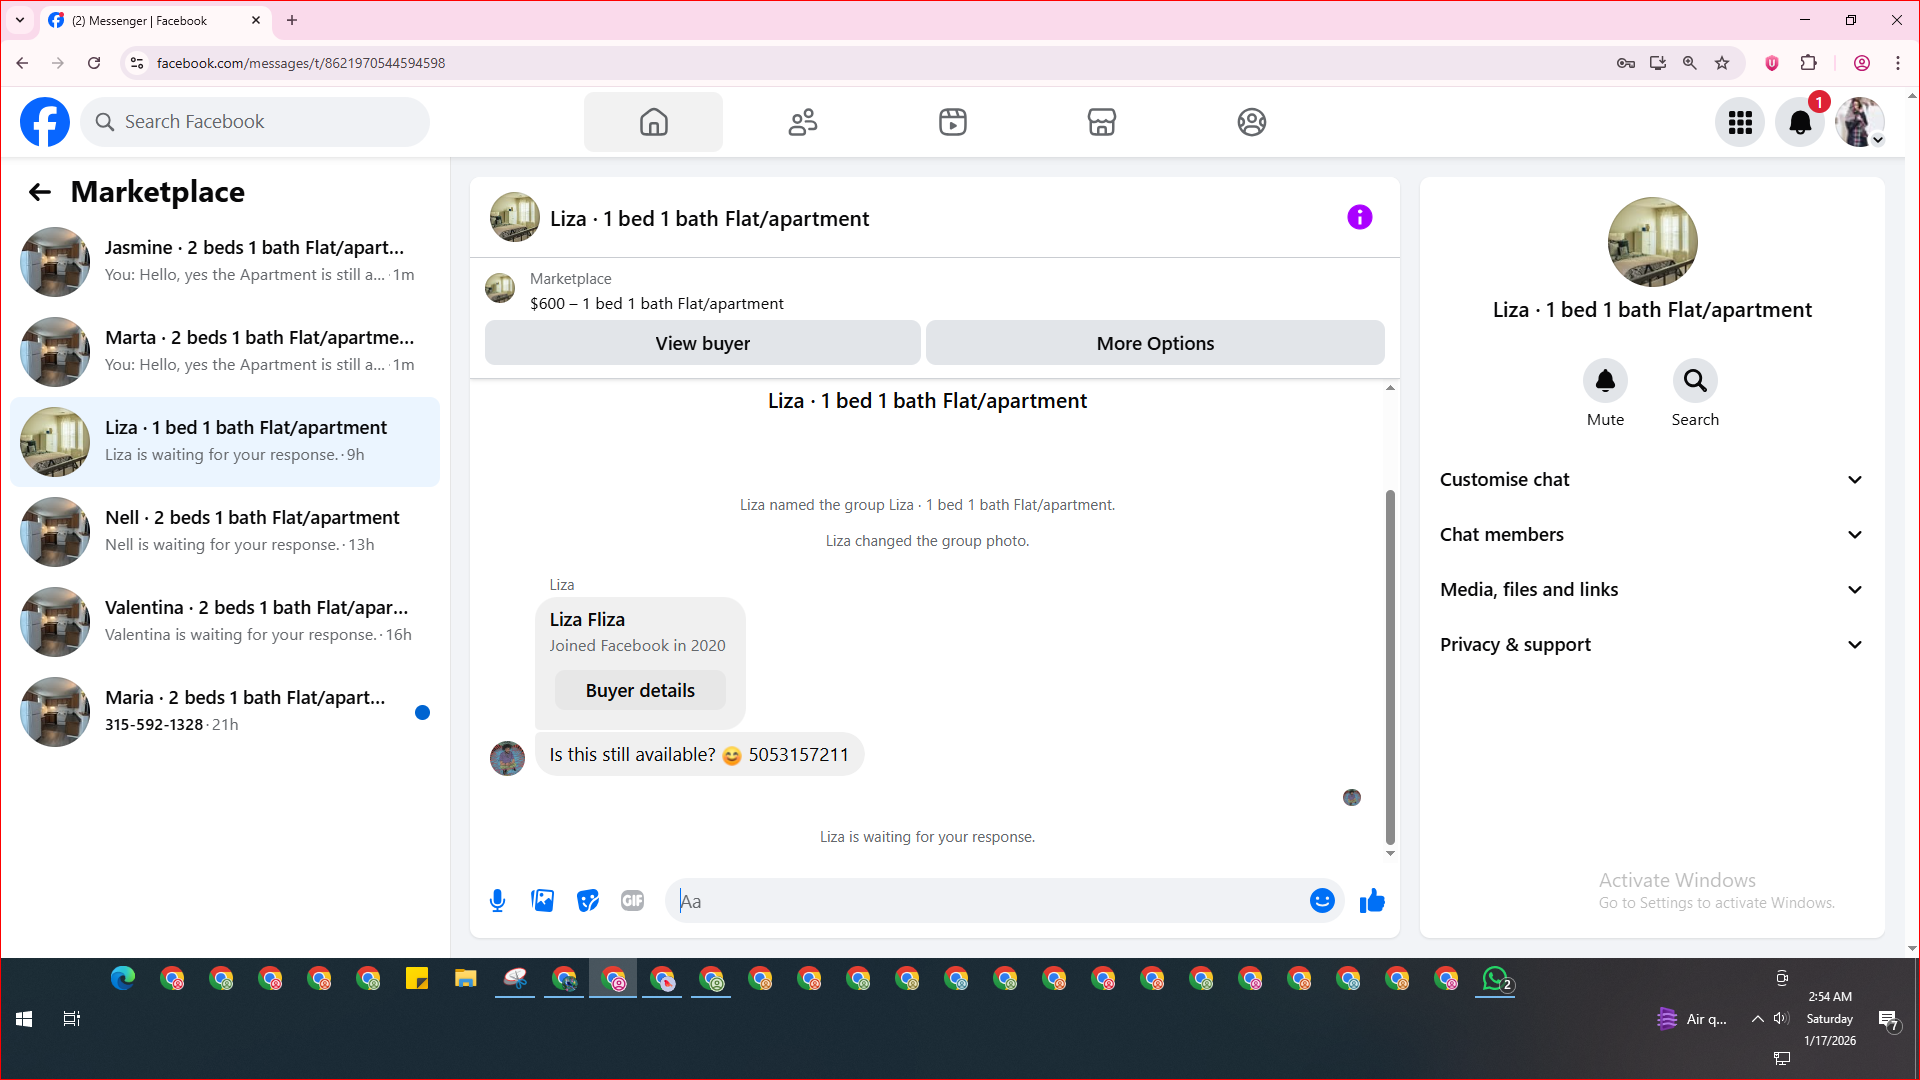The image size is (1920, 1080).
Task: Send a thumbs-up like
Action: tap(1372, 901)
